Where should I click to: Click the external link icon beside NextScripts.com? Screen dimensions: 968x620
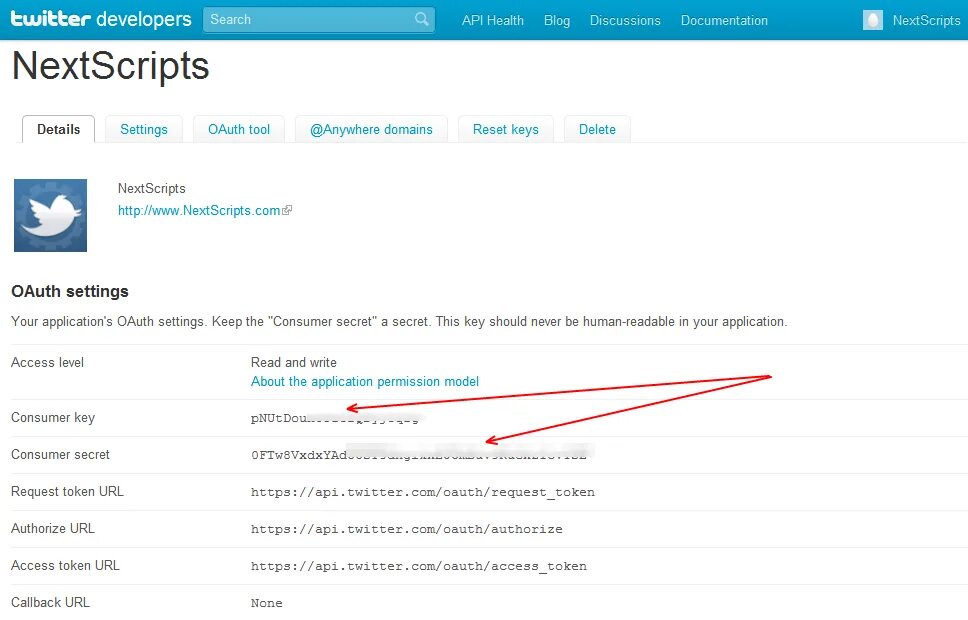[x=287, y=211]
